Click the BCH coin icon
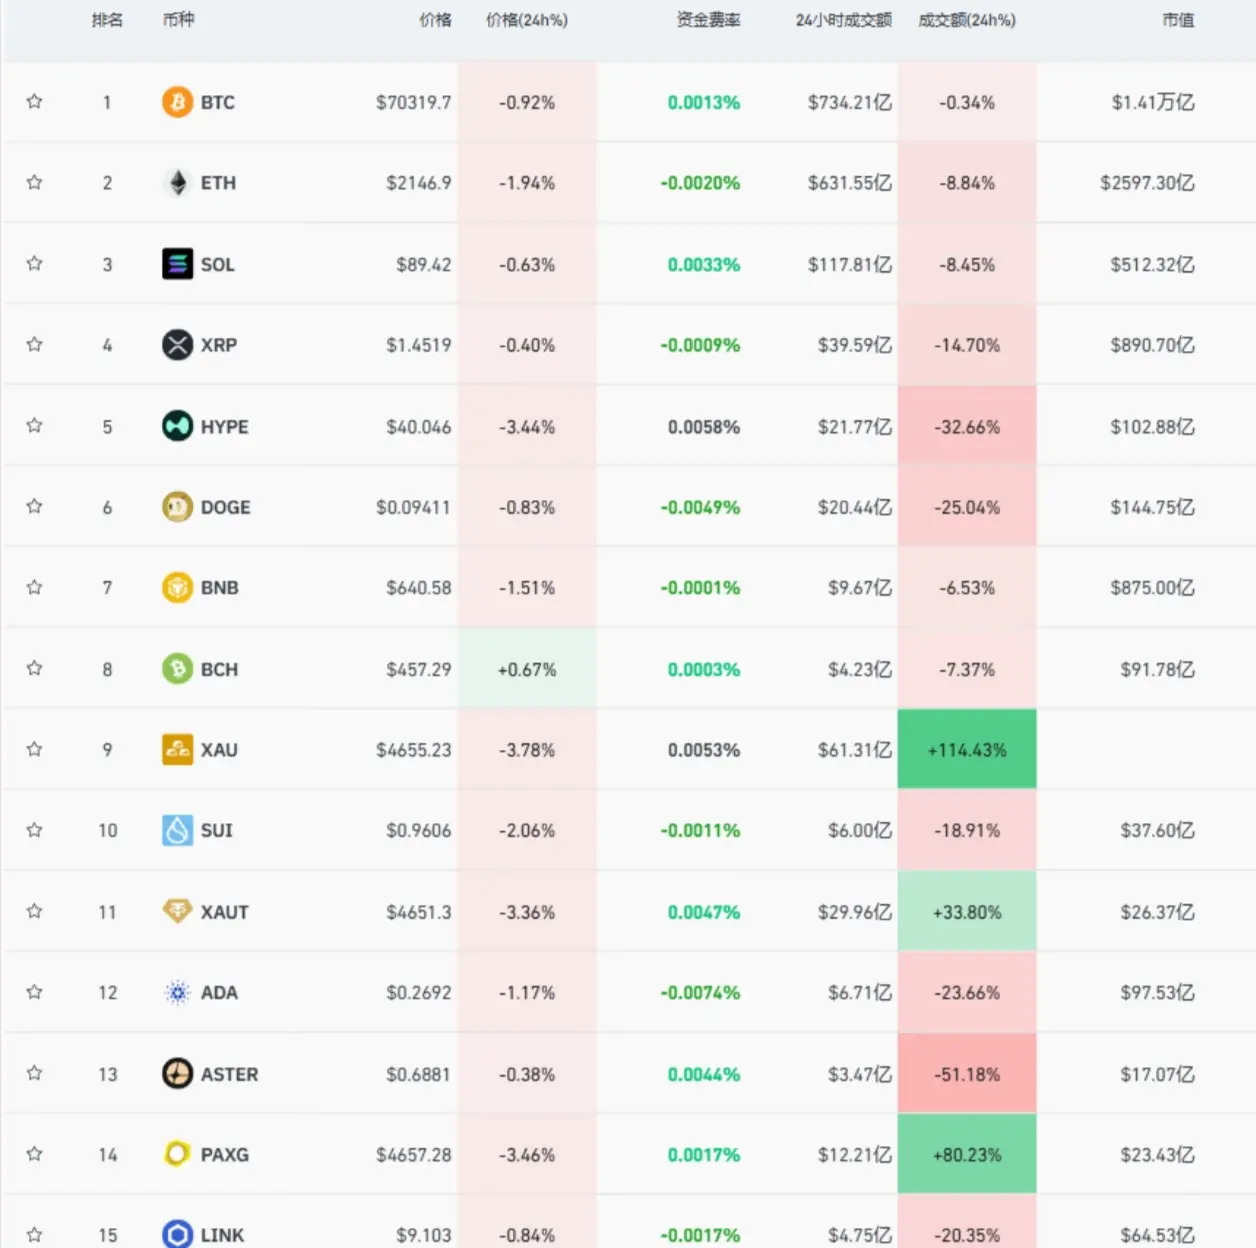1256x1248 pixels. pos(177,668)
